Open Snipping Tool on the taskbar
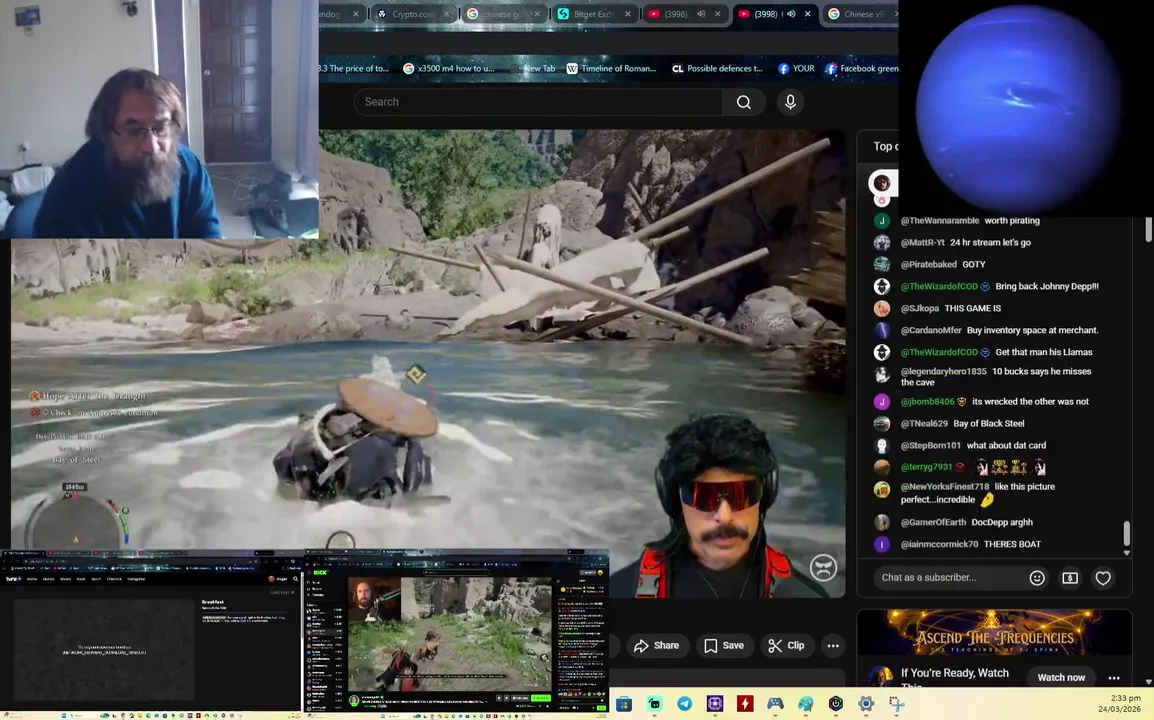The height and width of the screenshot is (720, 1154). [896, 704]
